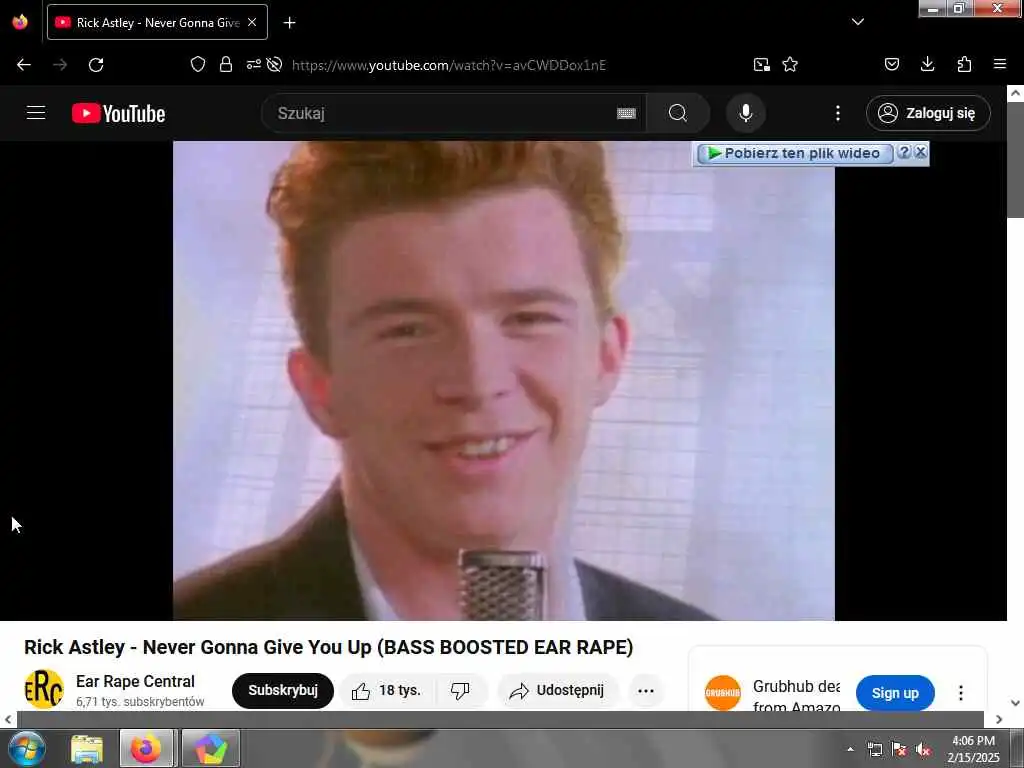Viewport: 1024px width, 768px height.
Task: Click the vertical scrollbar up arrow
Action: click(1016, 93)
